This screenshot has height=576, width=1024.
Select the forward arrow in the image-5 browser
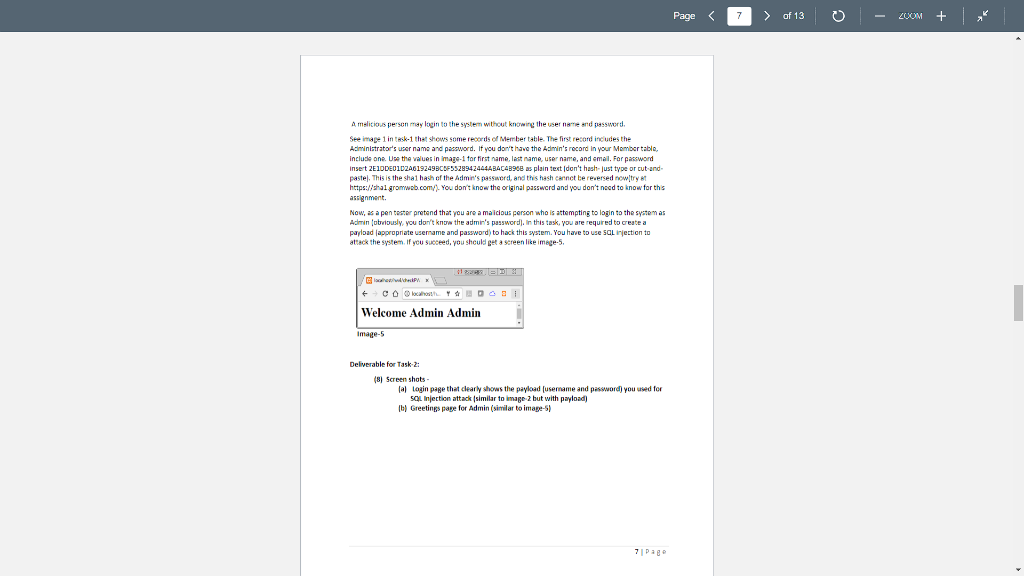coord(375,293)
